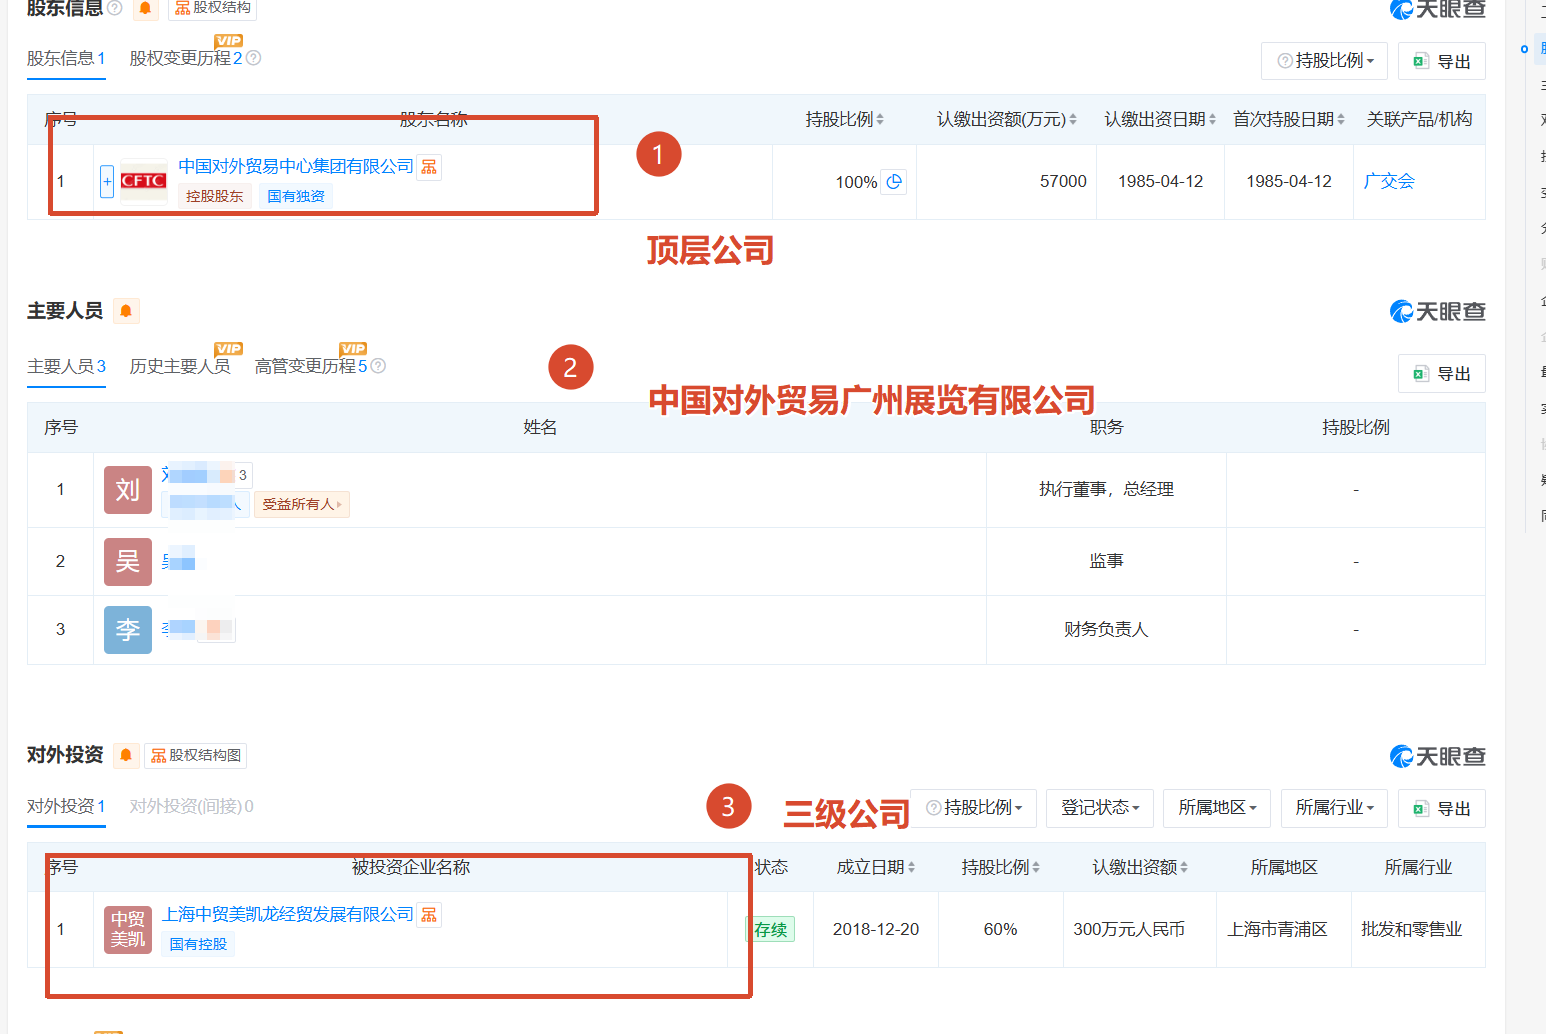Viewport: 1546px width, 1034px height.
Task: Open the 所属行业 filter dropdown
Action: tap(1334, 808)
